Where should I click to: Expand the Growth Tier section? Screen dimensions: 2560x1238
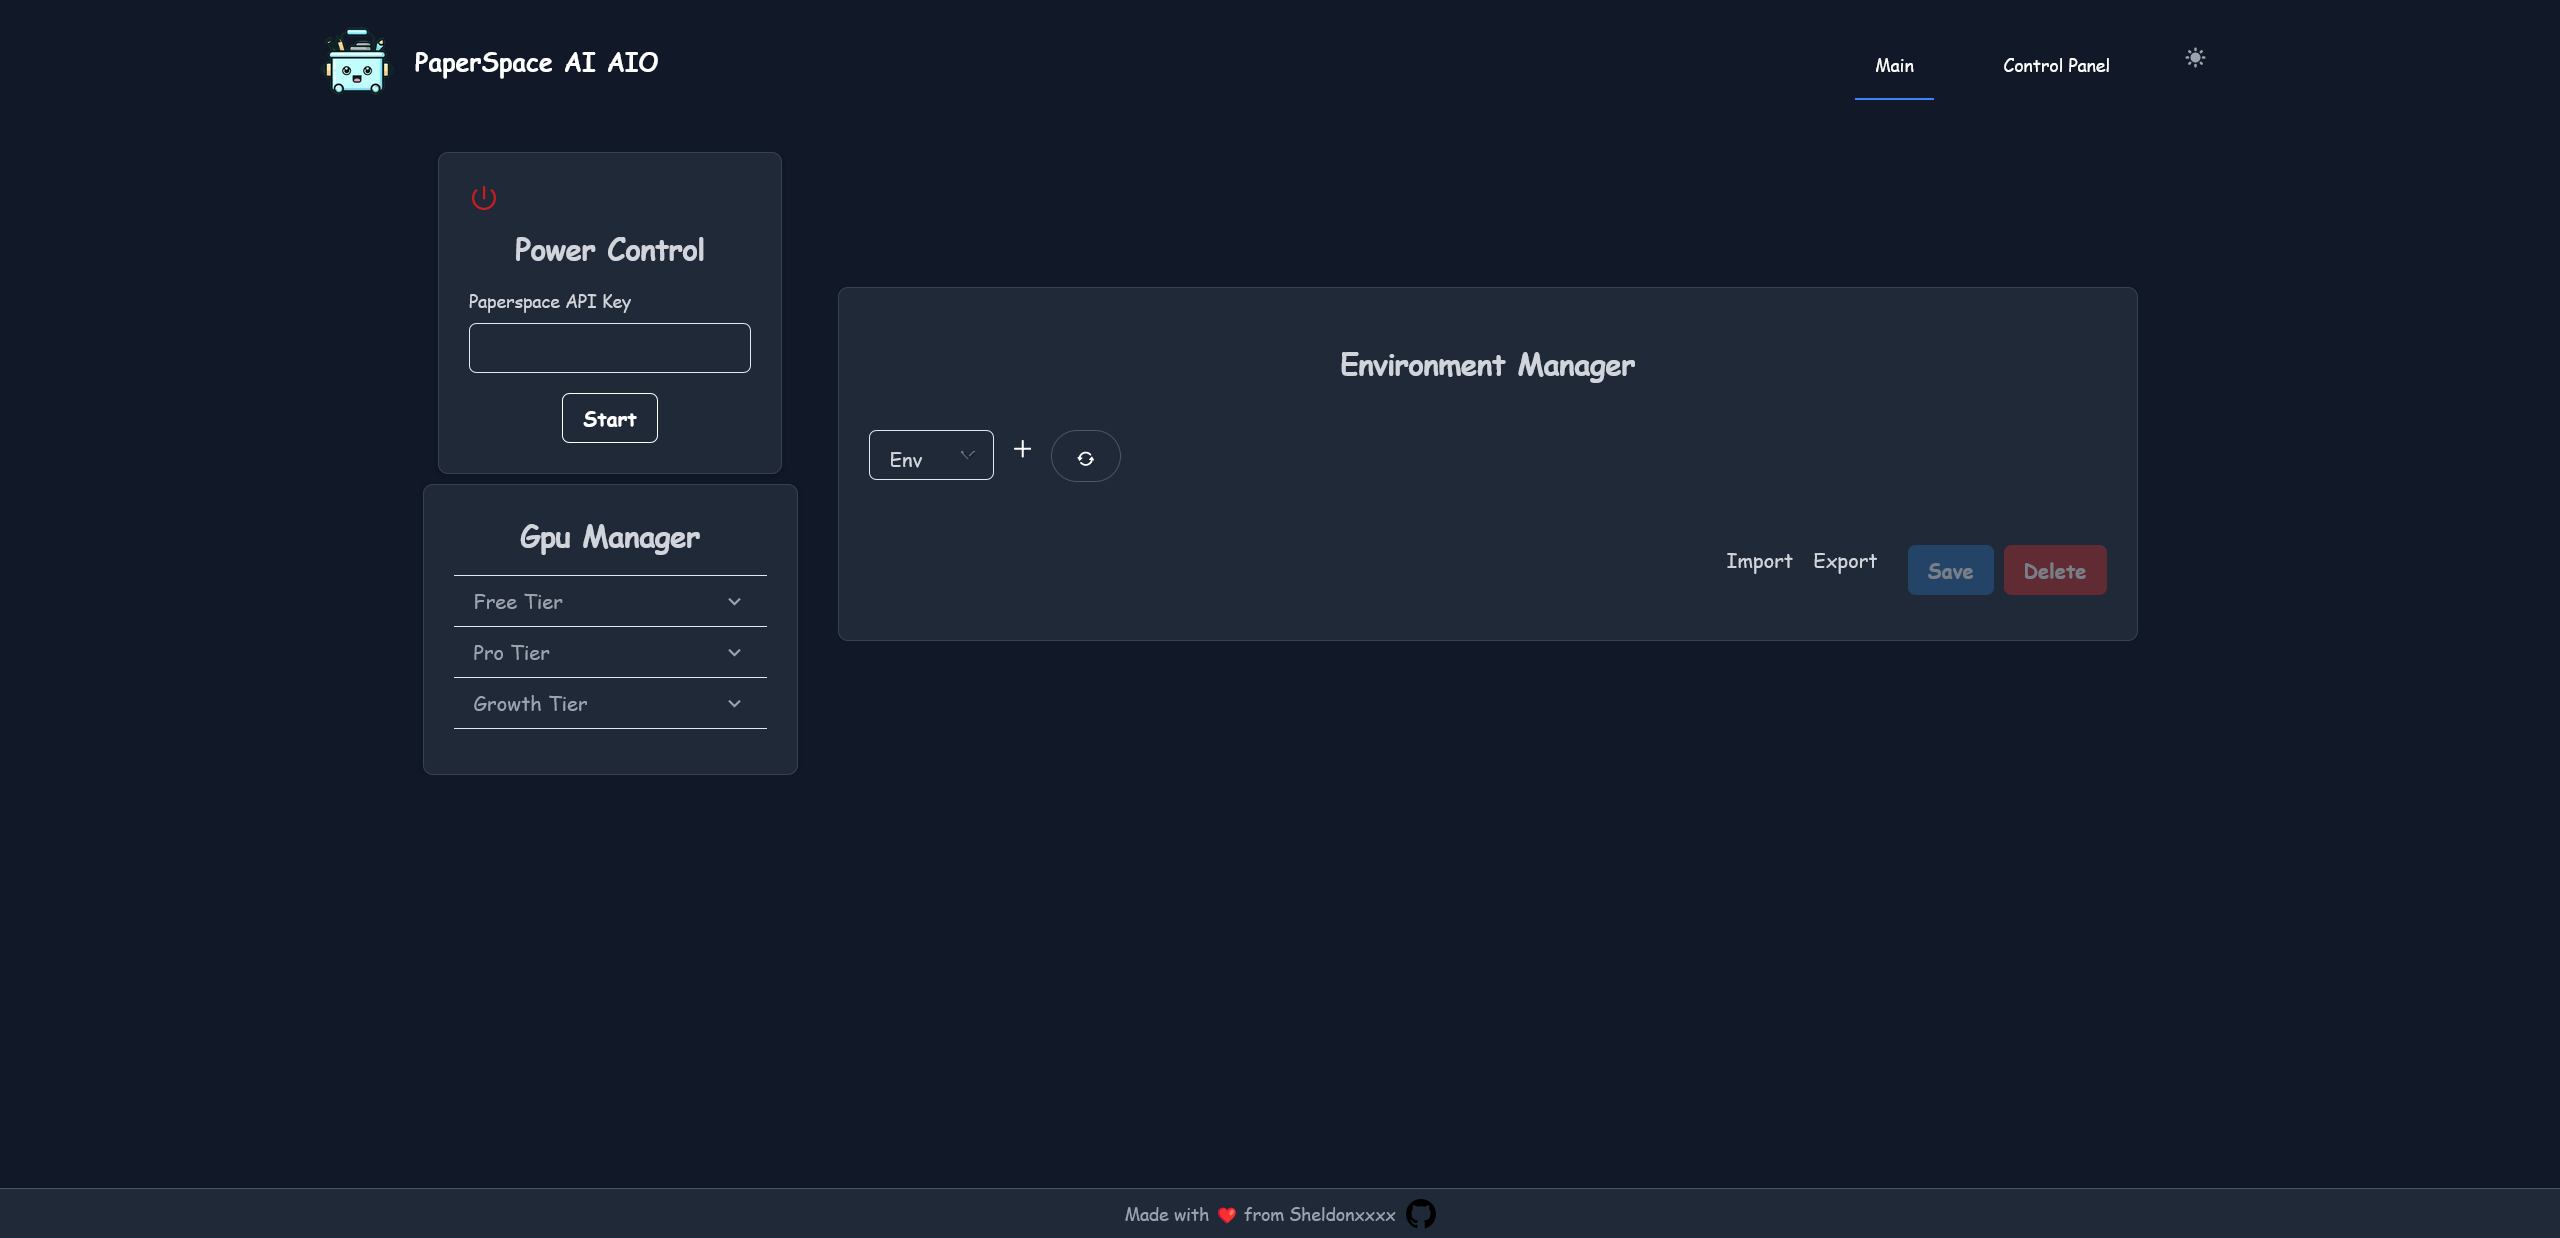(x=610, y=704)
